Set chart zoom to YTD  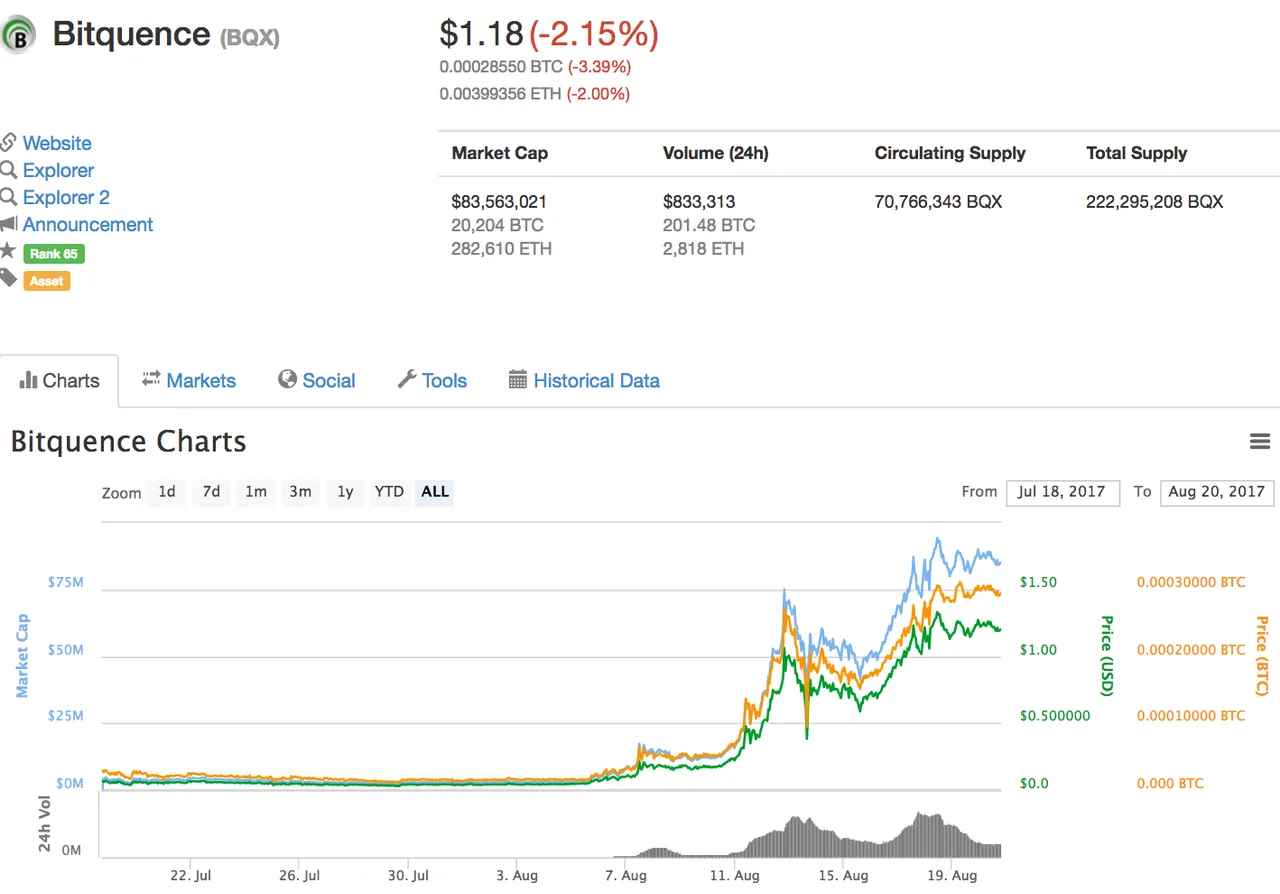tap(389, 492)
